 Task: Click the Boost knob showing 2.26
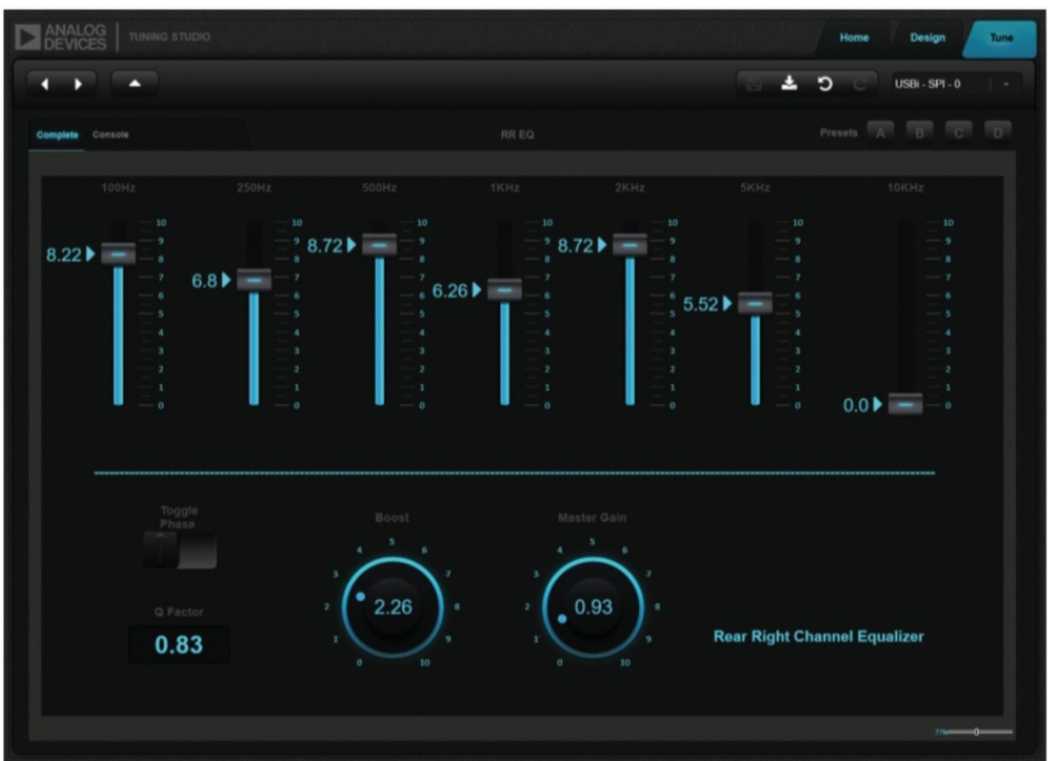point(392,607)
